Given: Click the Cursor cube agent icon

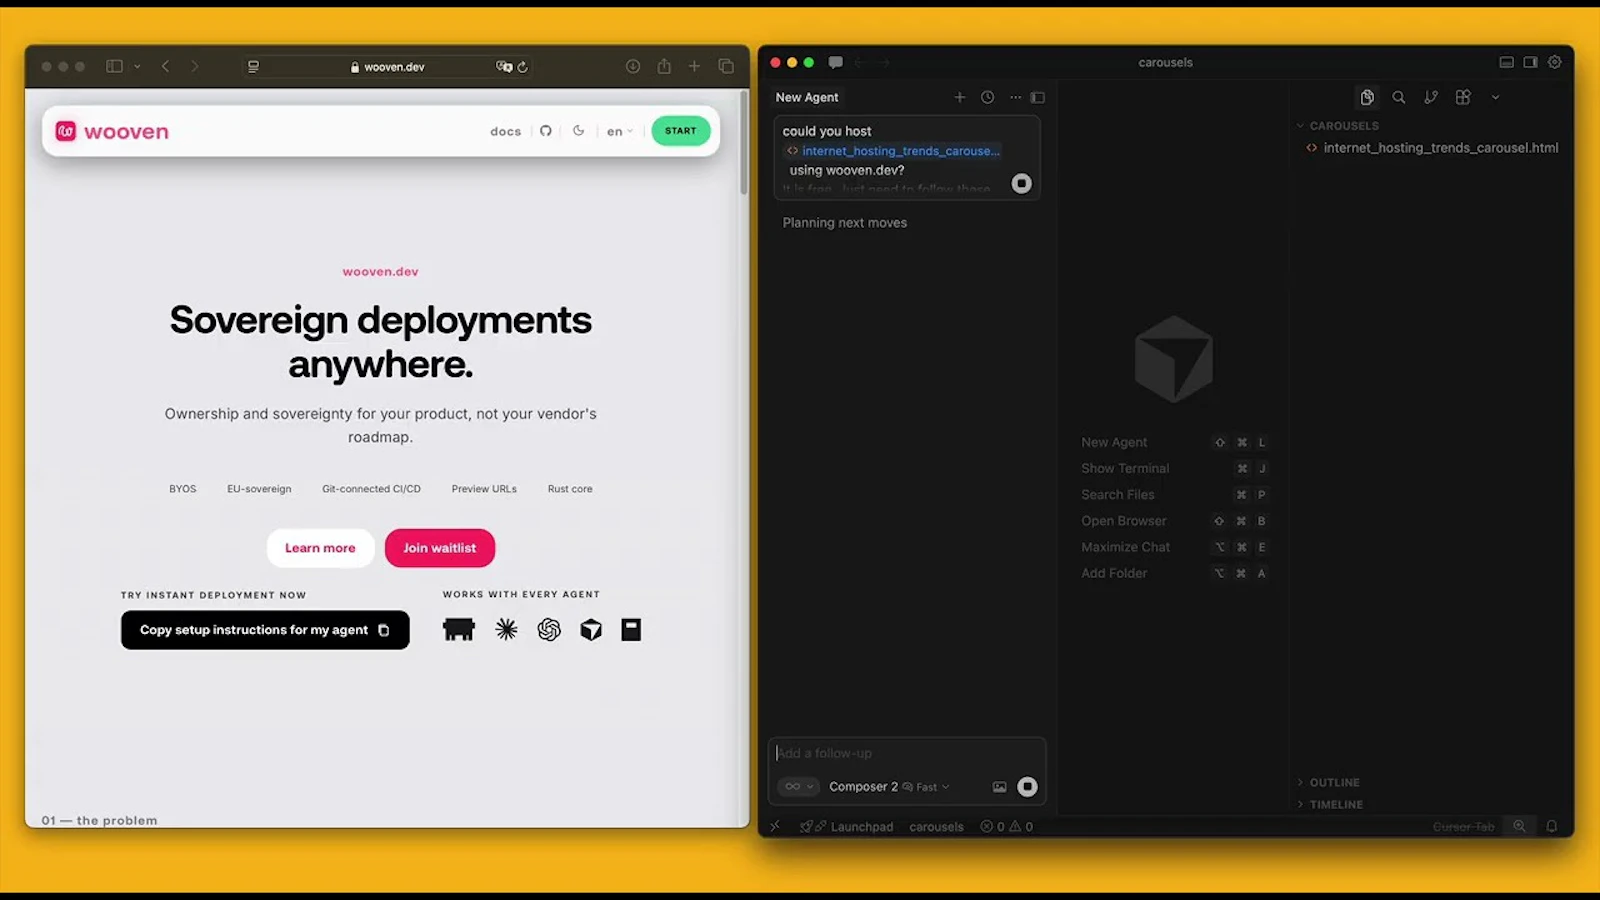Looking at the screenshot, I should pyautogui.click(x=591, y=629).
